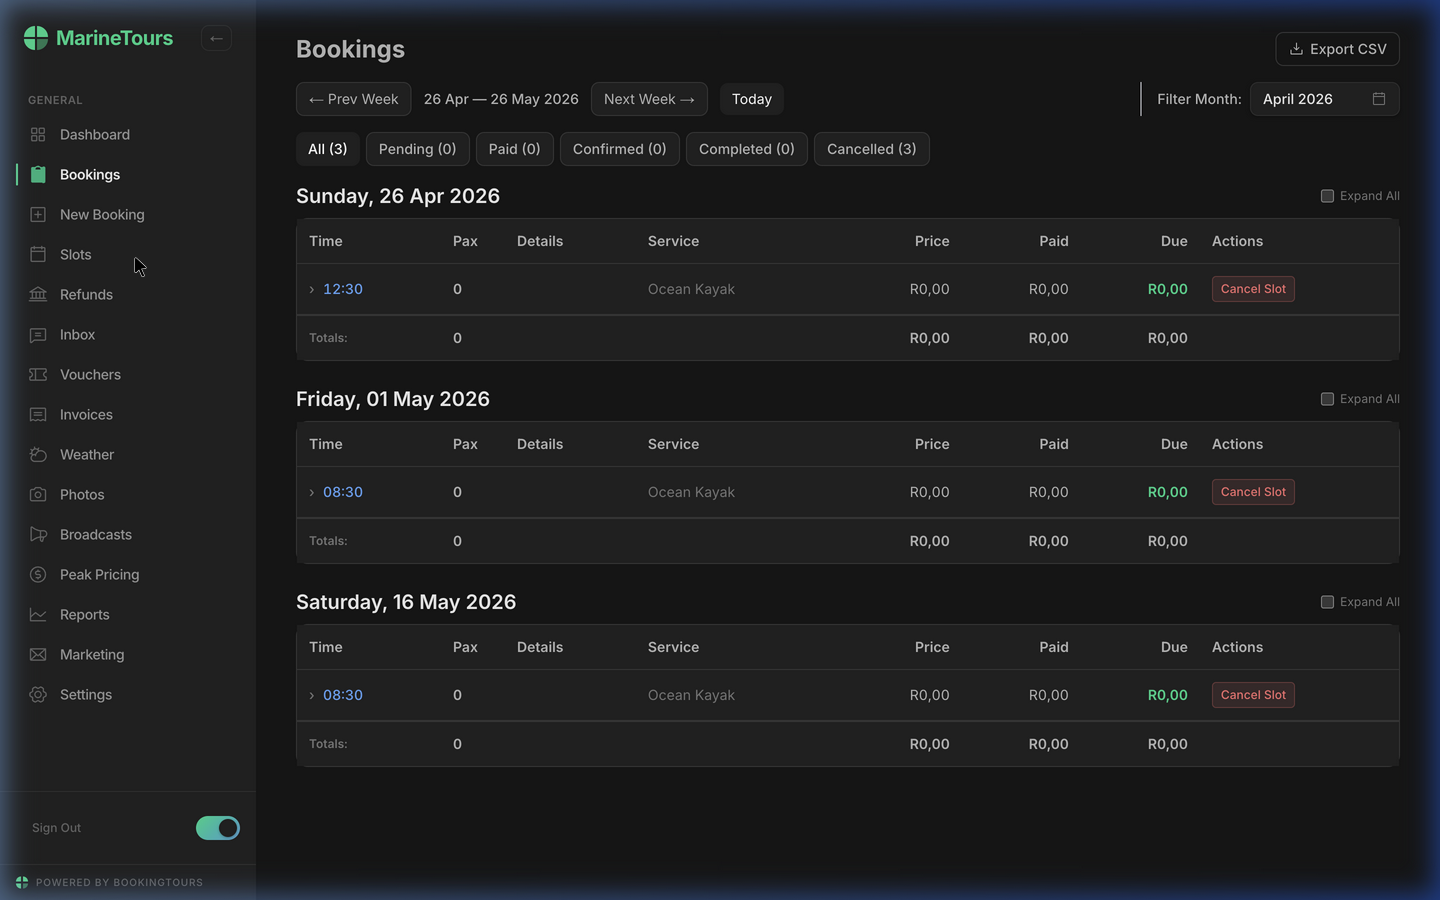1440x900 pixels.
Task: Expand the 08:30 row chevron on Saturday 16 May
Action: pos(312,696)
